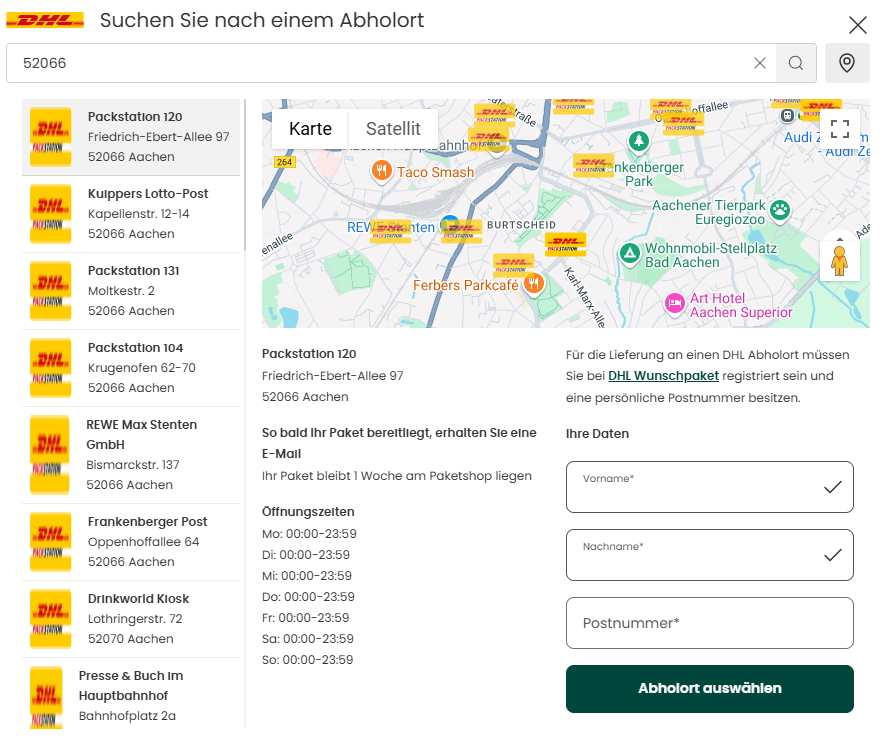The width and height of the screenshot is (880, 742).
Task: Click DHL icon beside Drinkworld Kiosk
Action: pyautogui.click(x=51, y=619)
